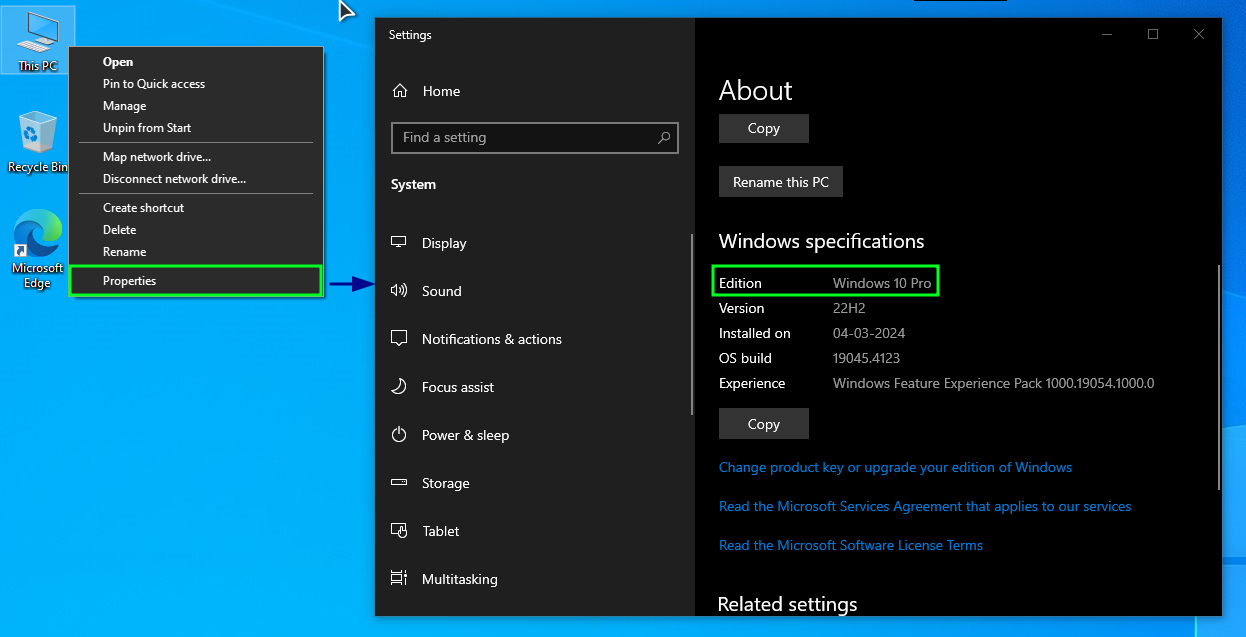Click the Windows 10 Pro edition text
The height and width of the screenshot is (637, 1246).
882,283
